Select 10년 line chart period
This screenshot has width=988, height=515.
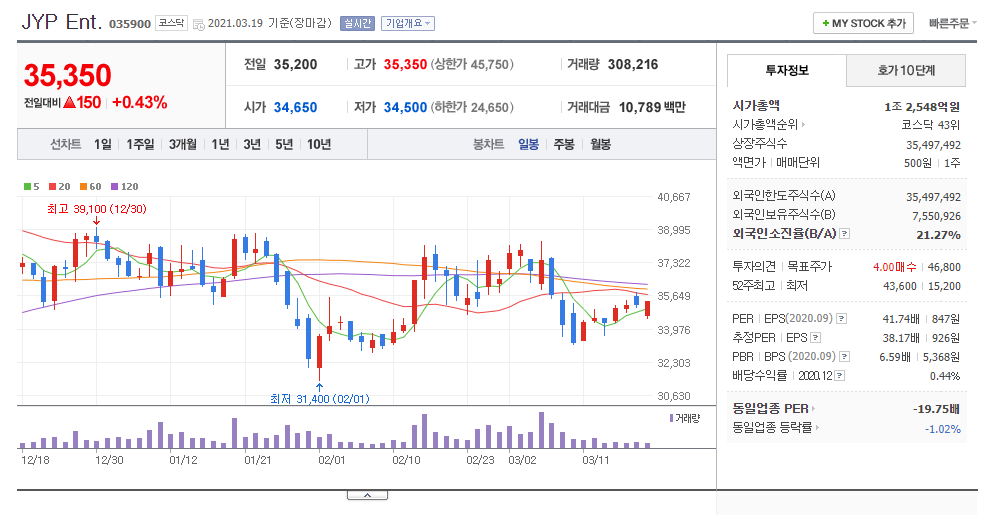319,144
